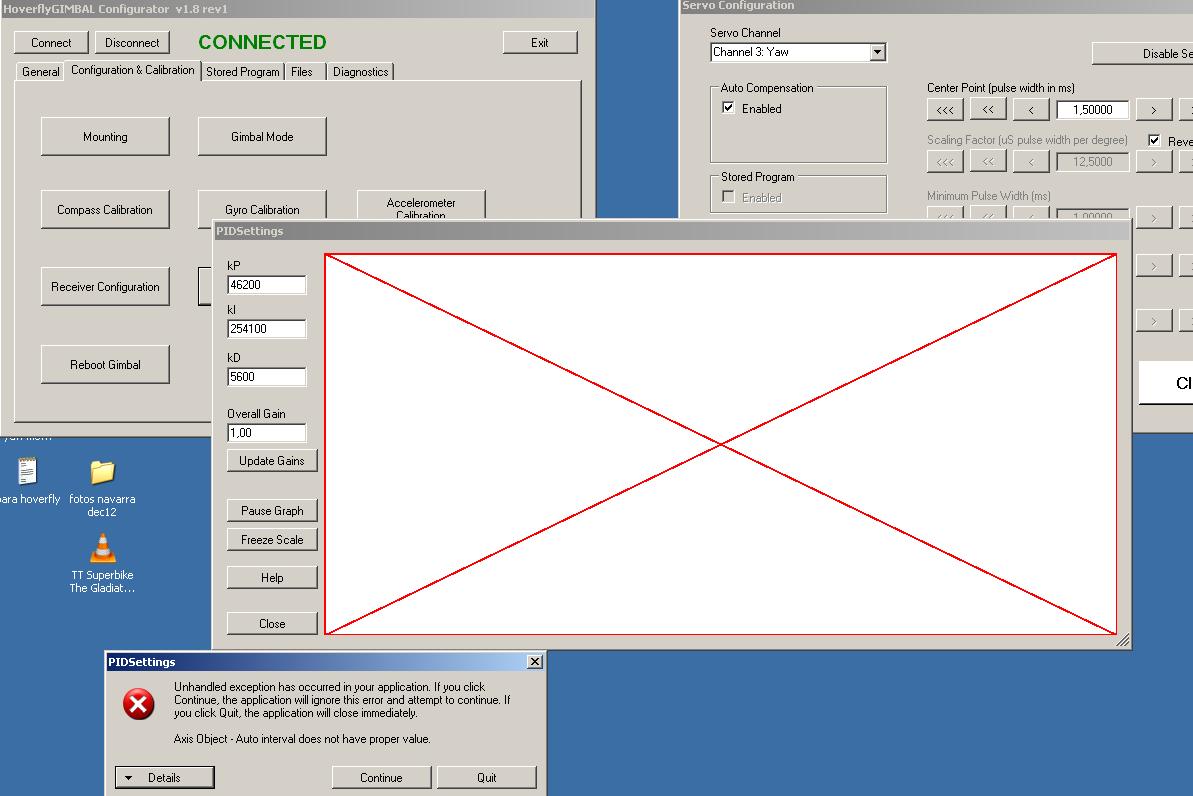1193x796 pixels.
Task: Open the Servo Channel dropdown
Action: [x=877, y=52]
